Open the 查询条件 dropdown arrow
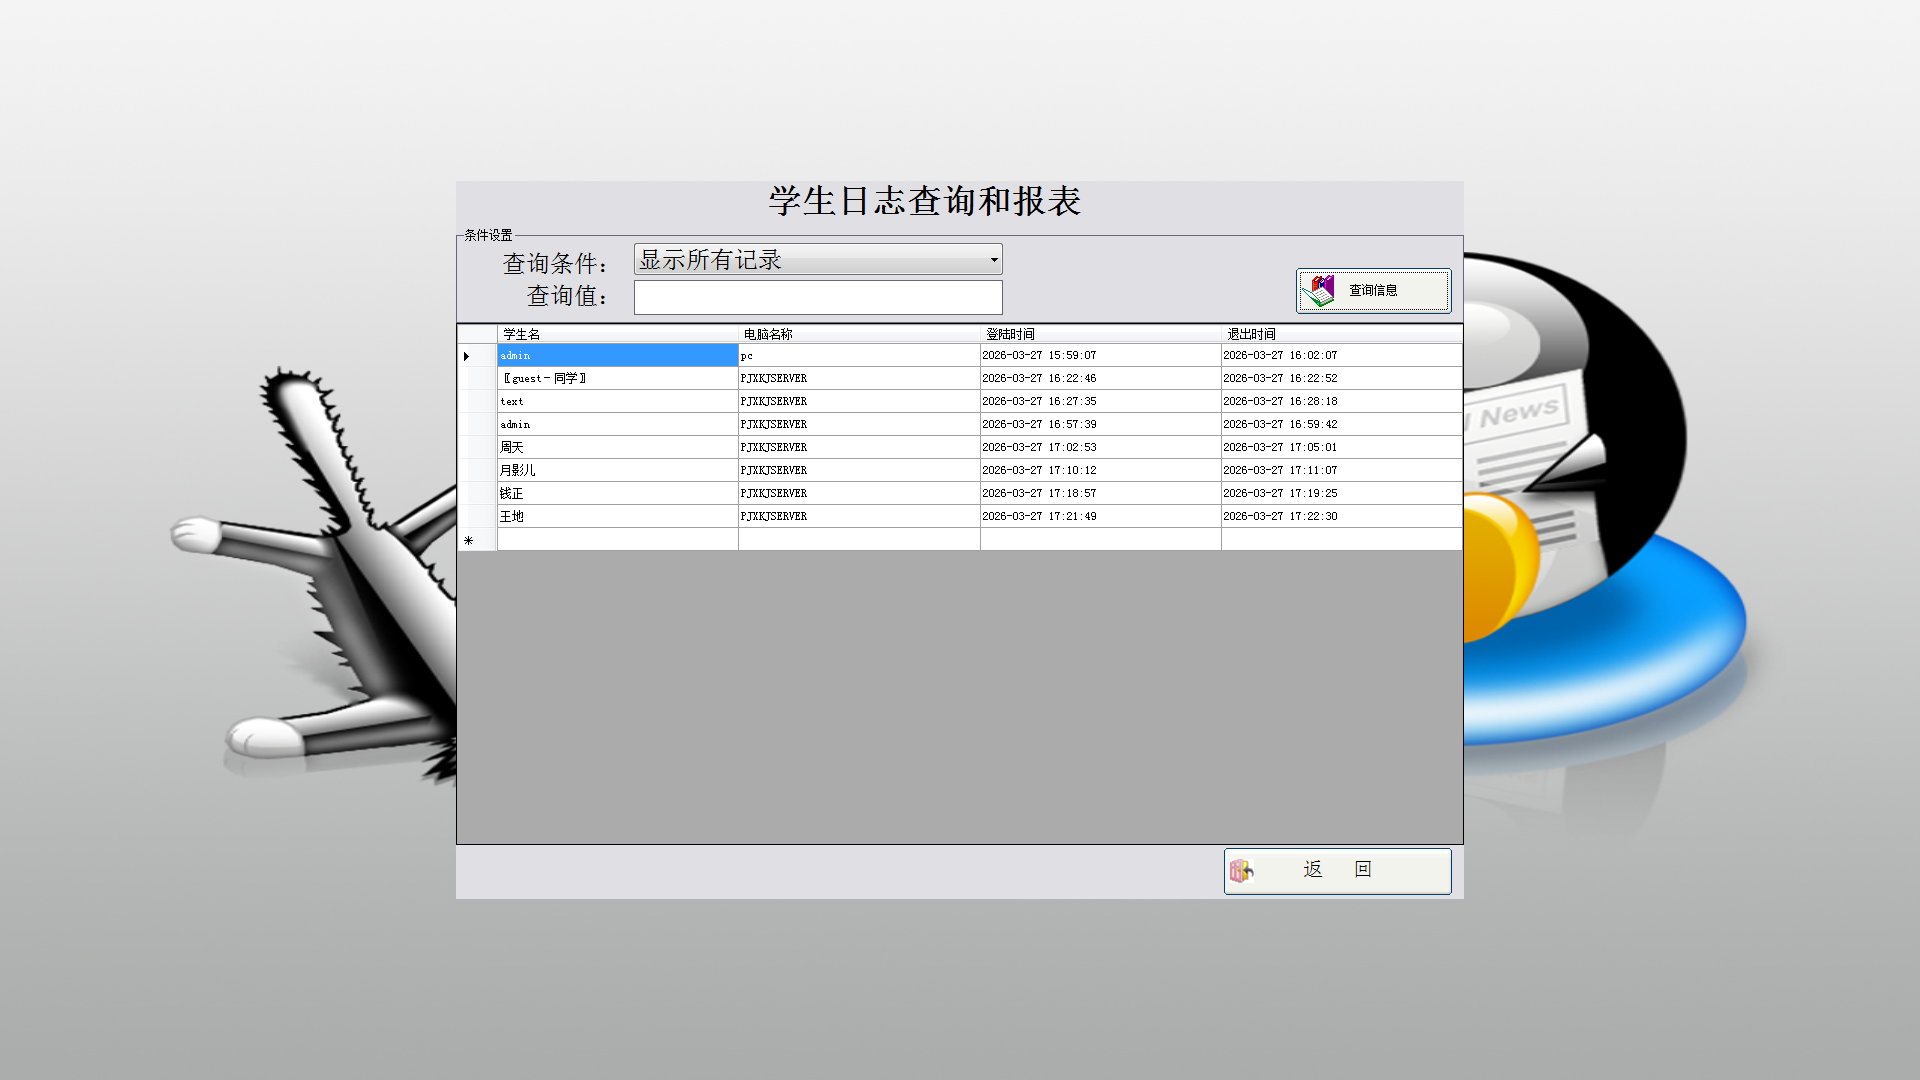This screenshot has height=1080, width=1920. click(x=993, y=260)
